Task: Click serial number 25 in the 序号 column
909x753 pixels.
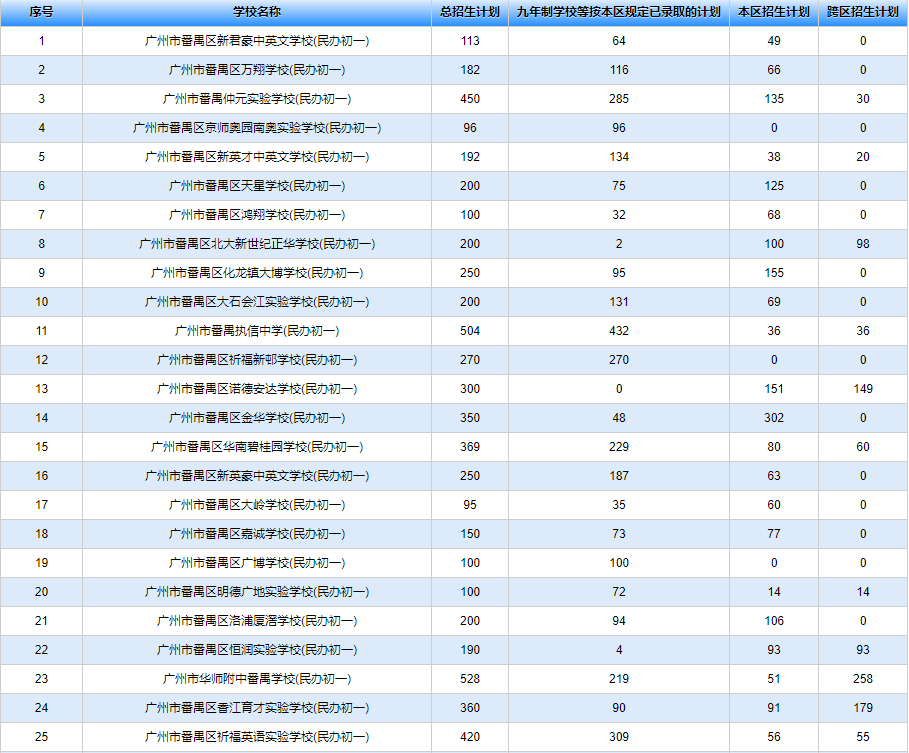Action: 41,737
